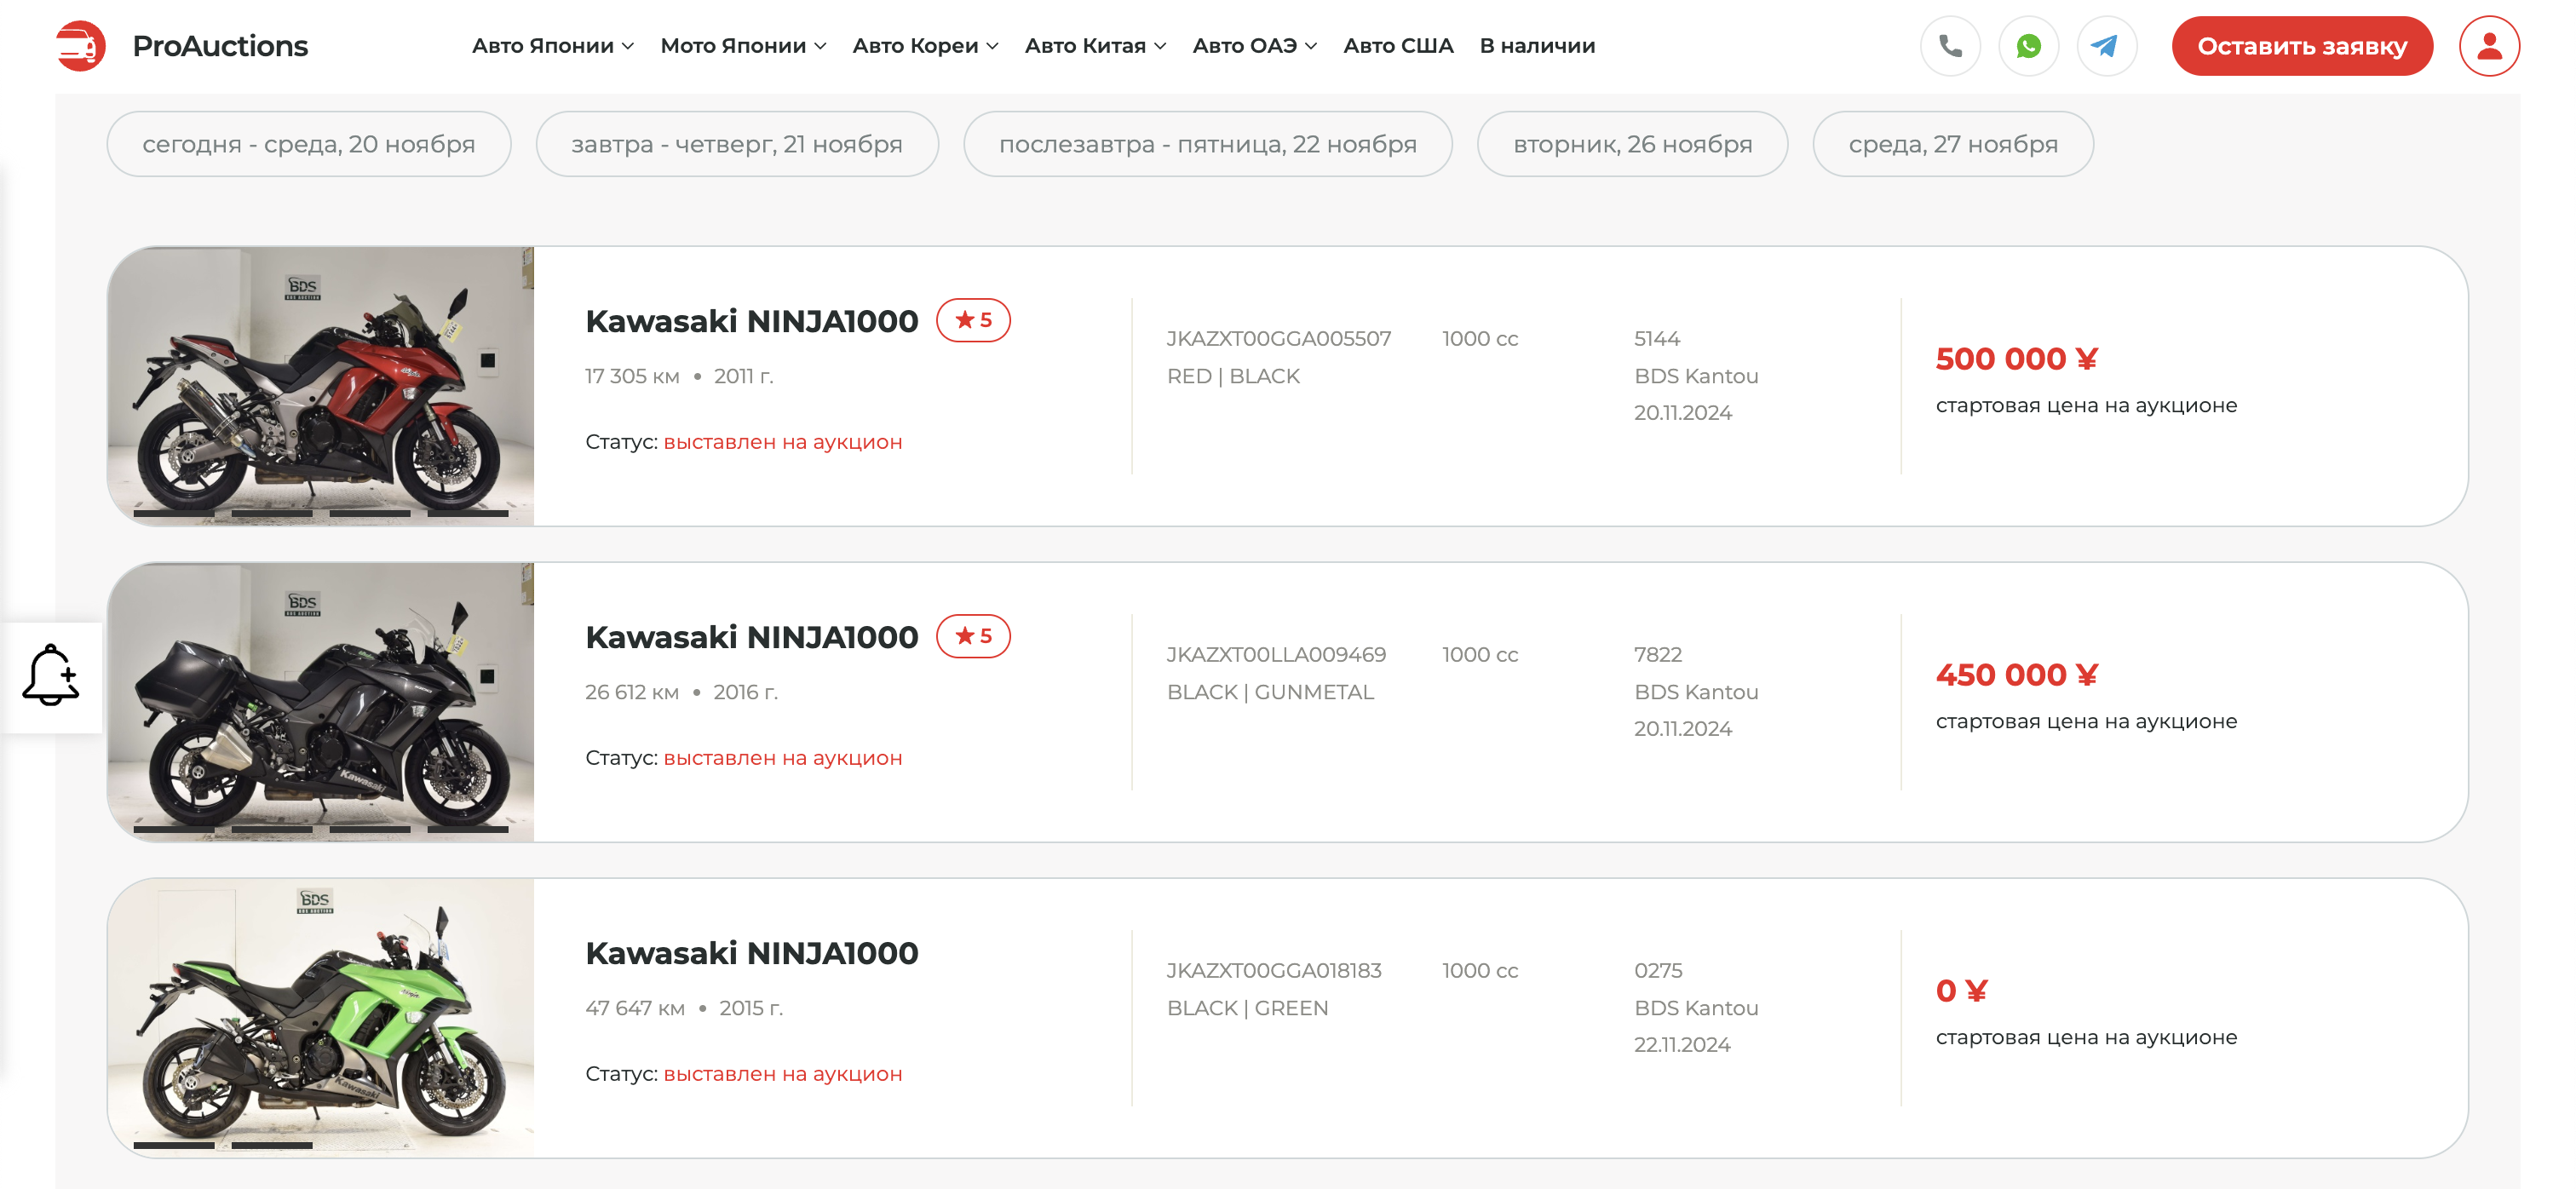Expand the Авто Японии dropdown menu
The width and height of the screenshot is (2576, 1189).
[553, 46]
